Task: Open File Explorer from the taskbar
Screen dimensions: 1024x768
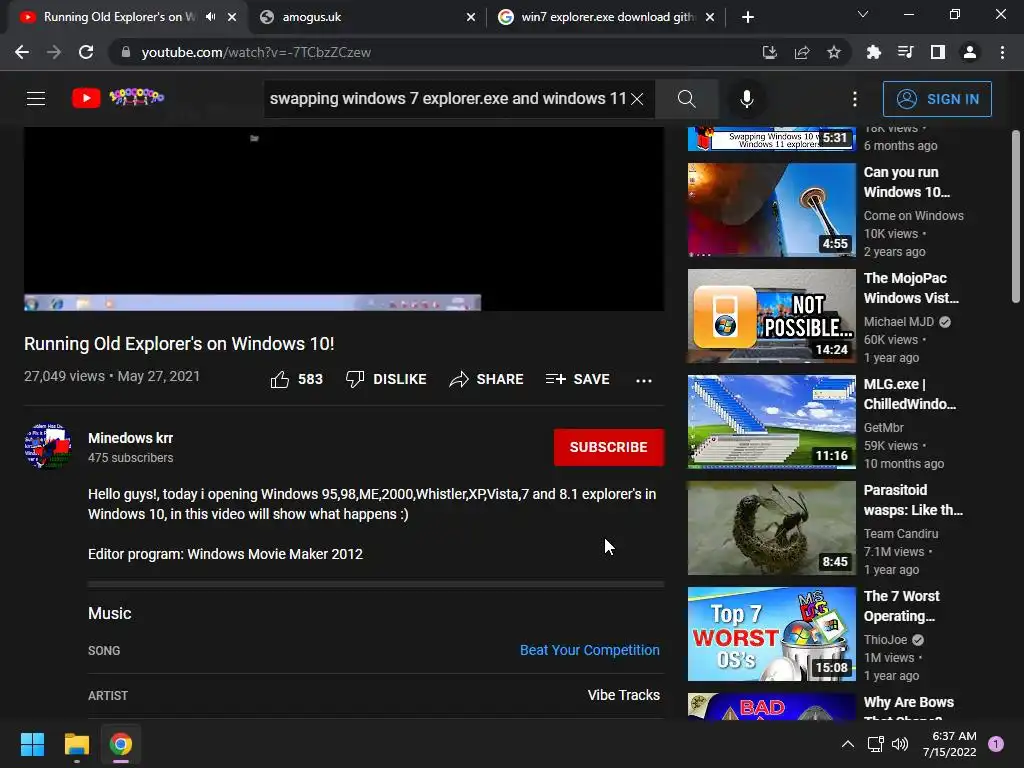Action: click(x=76, y=744)
